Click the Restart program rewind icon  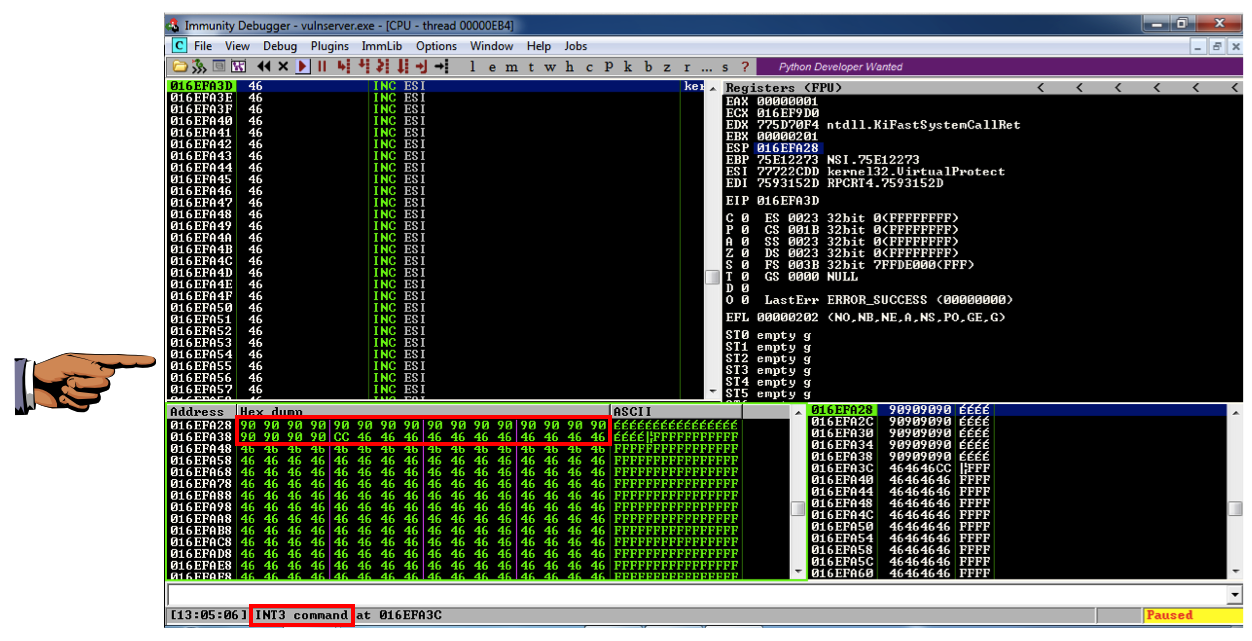(264, 67)
